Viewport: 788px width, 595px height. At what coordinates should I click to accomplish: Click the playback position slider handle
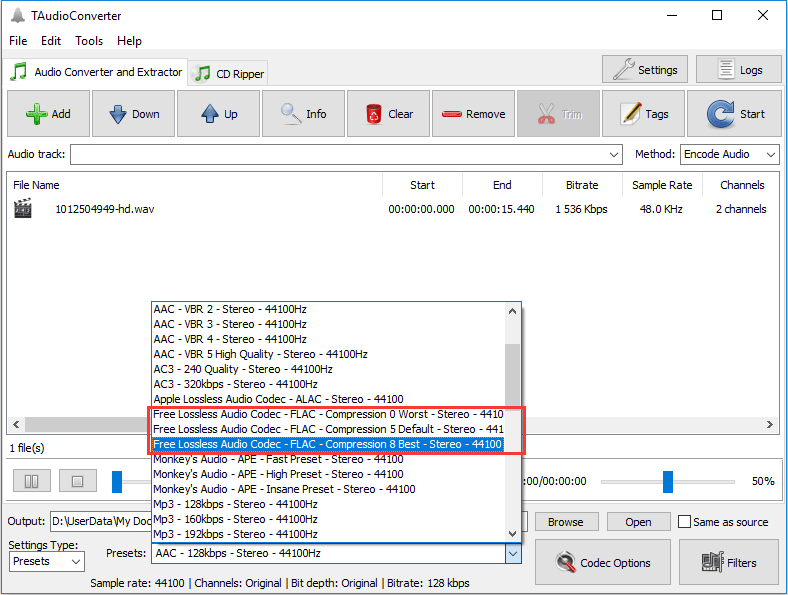tap(117, 481)
